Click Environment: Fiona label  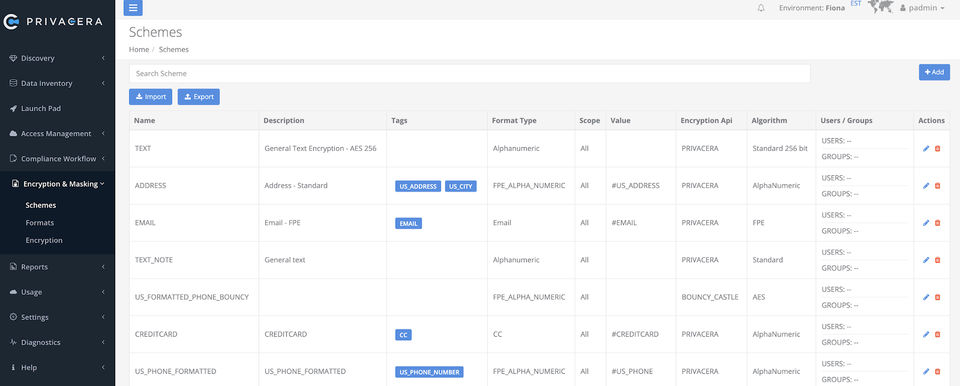pos(812,8)
